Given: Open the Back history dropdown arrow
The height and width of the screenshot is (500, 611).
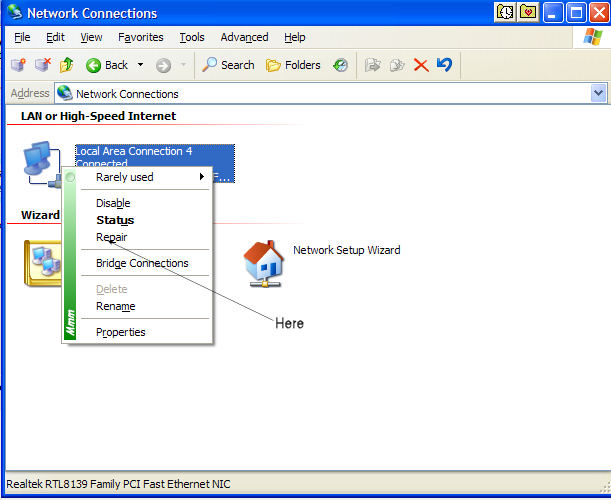Looking at the screenshot, I should coord(140,65).
